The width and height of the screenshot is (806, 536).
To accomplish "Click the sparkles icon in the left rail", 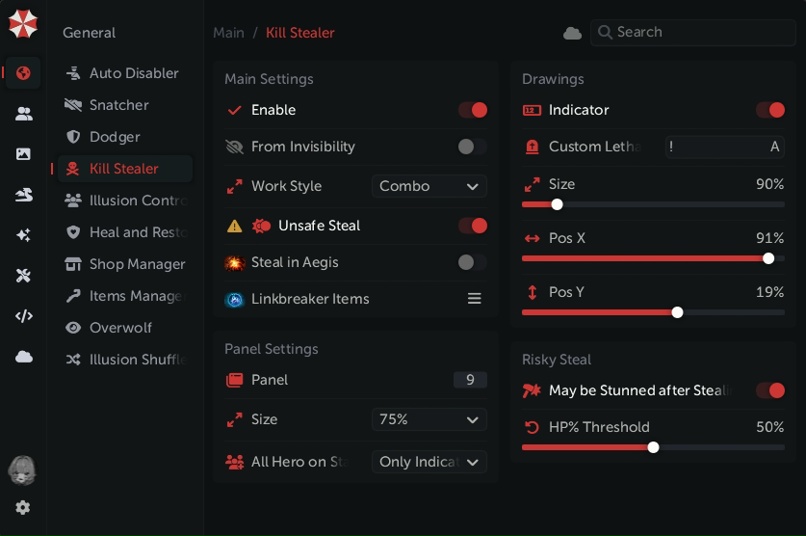I will point(23,235).
